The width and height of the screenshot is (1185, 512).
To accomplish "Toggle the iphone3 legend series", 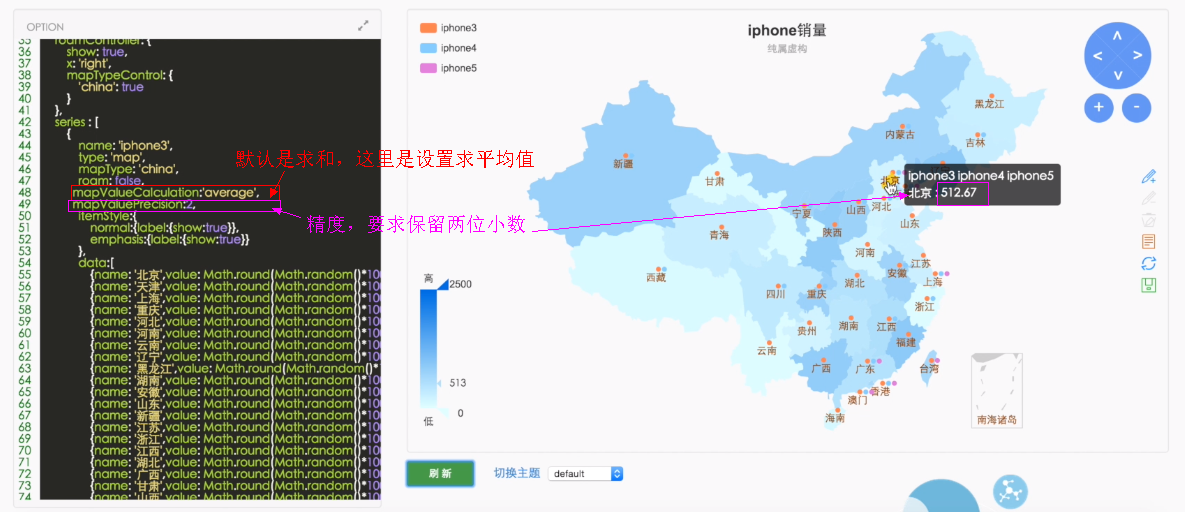I will (x=448, y=28).
